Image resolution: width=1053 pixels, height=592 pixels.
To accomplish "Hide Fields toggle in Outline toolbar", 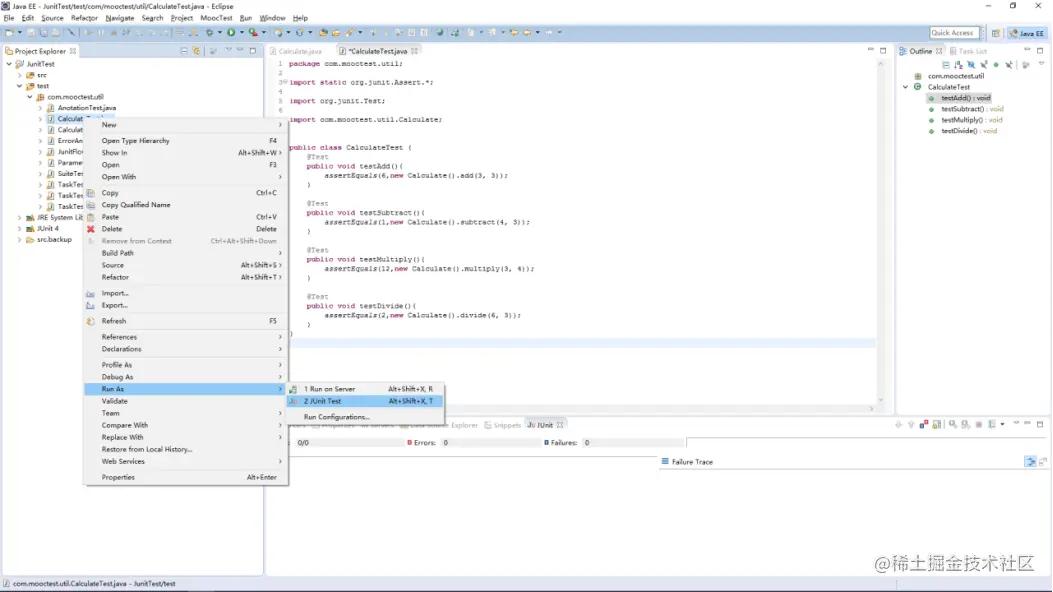I will 971,64.
